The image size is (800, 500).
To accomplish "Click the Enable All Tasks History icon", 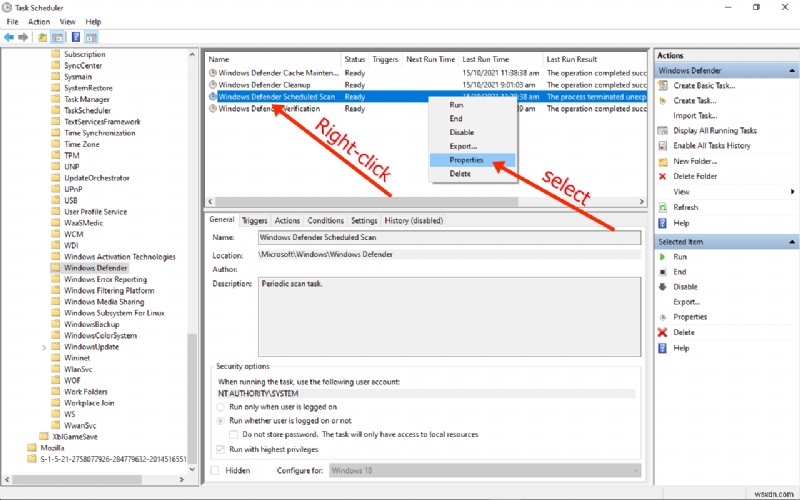I will pyautogui.click(x=663, y=146).
